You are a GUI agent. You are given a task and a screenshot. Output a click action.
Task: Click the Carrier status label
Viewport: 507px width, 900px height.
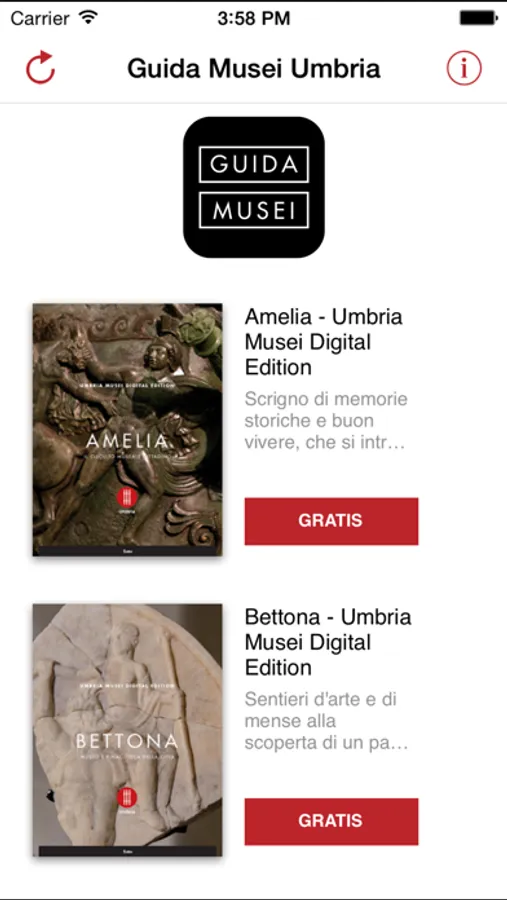coord(41,18)
